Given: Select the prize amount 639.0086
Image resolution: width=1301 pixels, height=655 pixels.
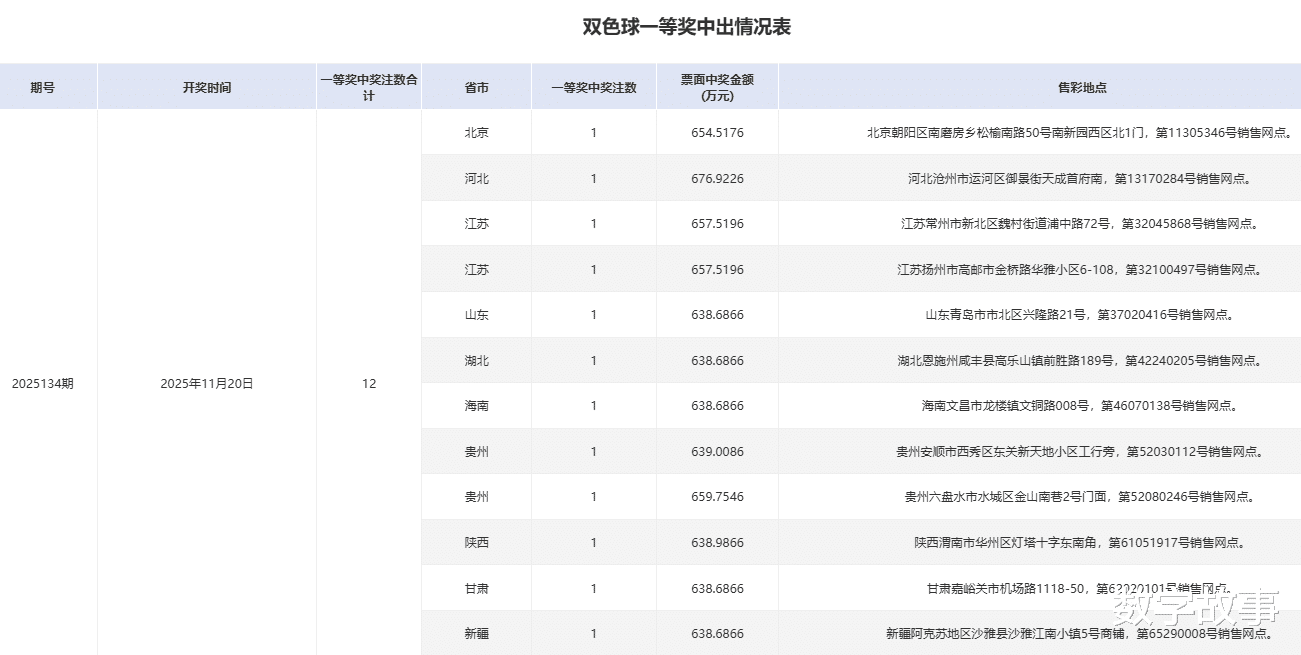Looking at the screenshot, I should click(717, 451).
